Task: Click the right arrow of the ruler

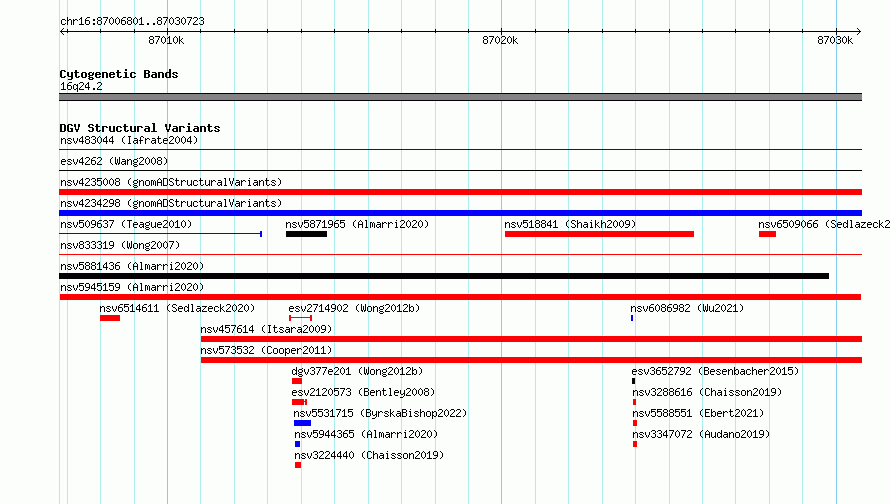Action: click(858, 31)
